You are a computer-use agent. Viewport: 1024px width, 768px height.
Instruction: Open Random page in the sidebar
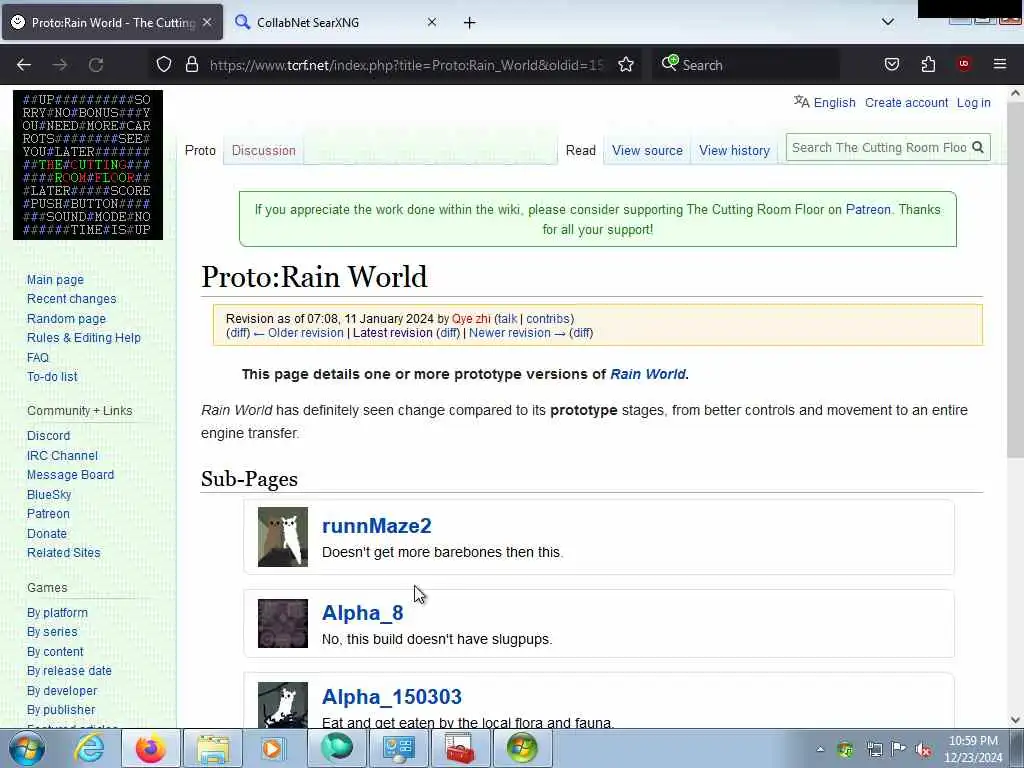pyautogui.click(x=66, y=319)
